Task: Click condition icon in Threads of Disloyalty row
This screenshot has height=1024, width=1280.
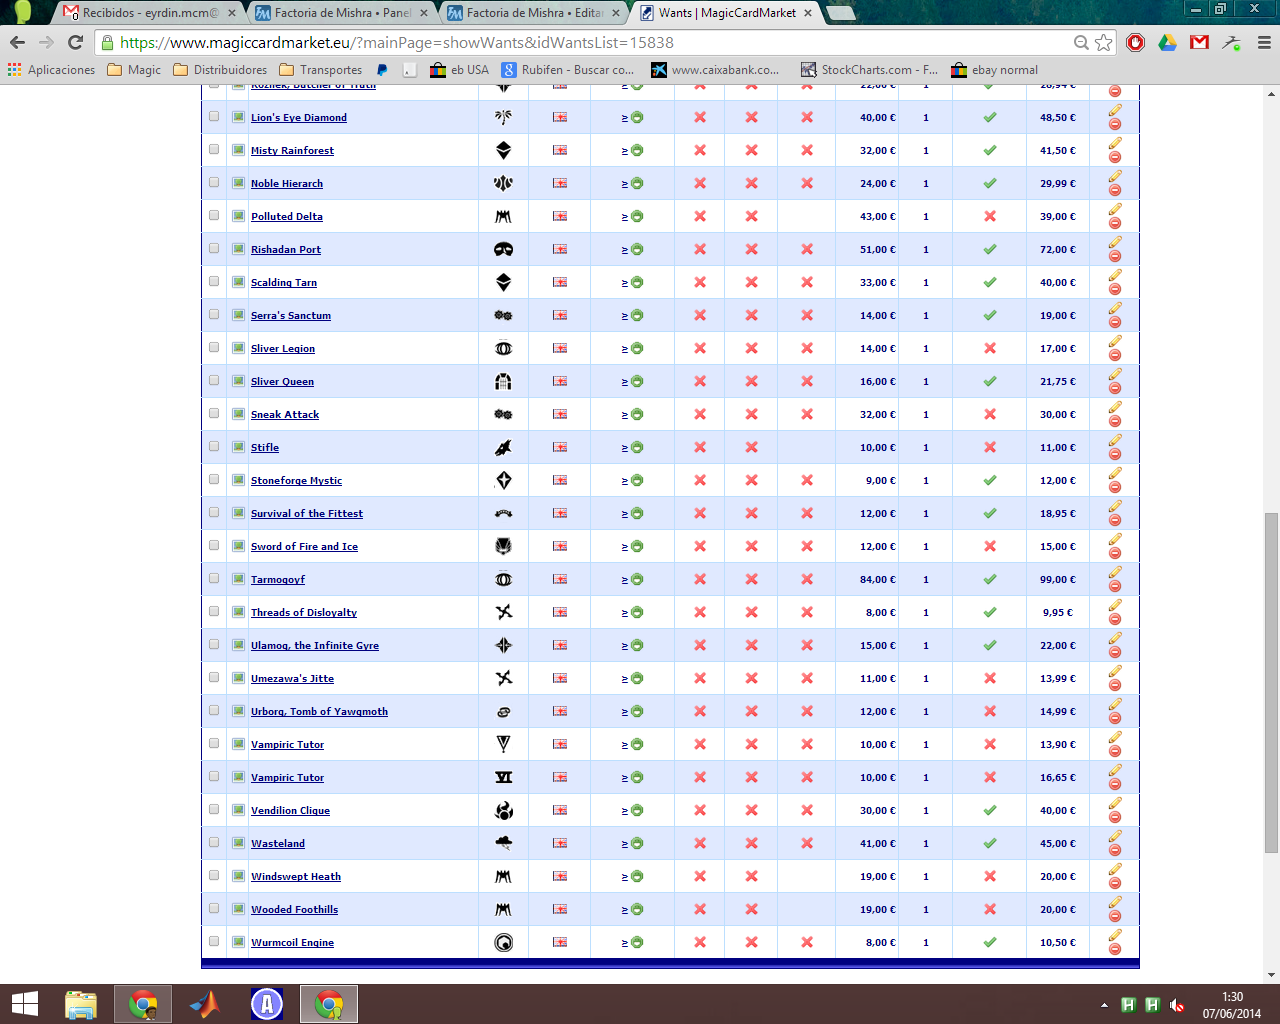Action: (x=637, y=612)
